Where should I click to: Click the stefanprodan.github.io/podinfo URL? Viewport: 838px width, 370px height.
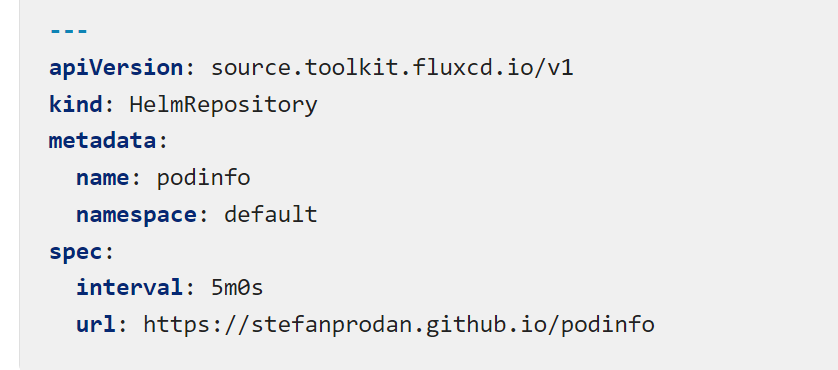(399, 325)
